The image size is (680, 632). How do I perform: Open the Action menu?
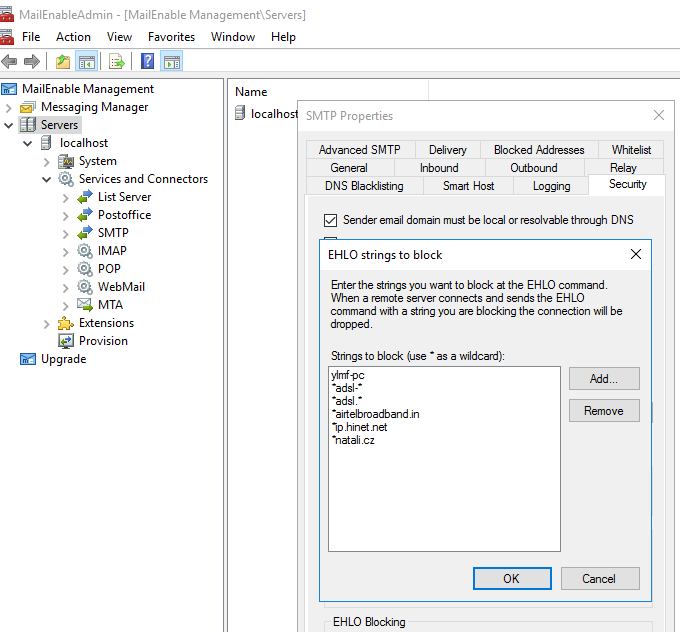pyautogui.click(x=73, y=37)
